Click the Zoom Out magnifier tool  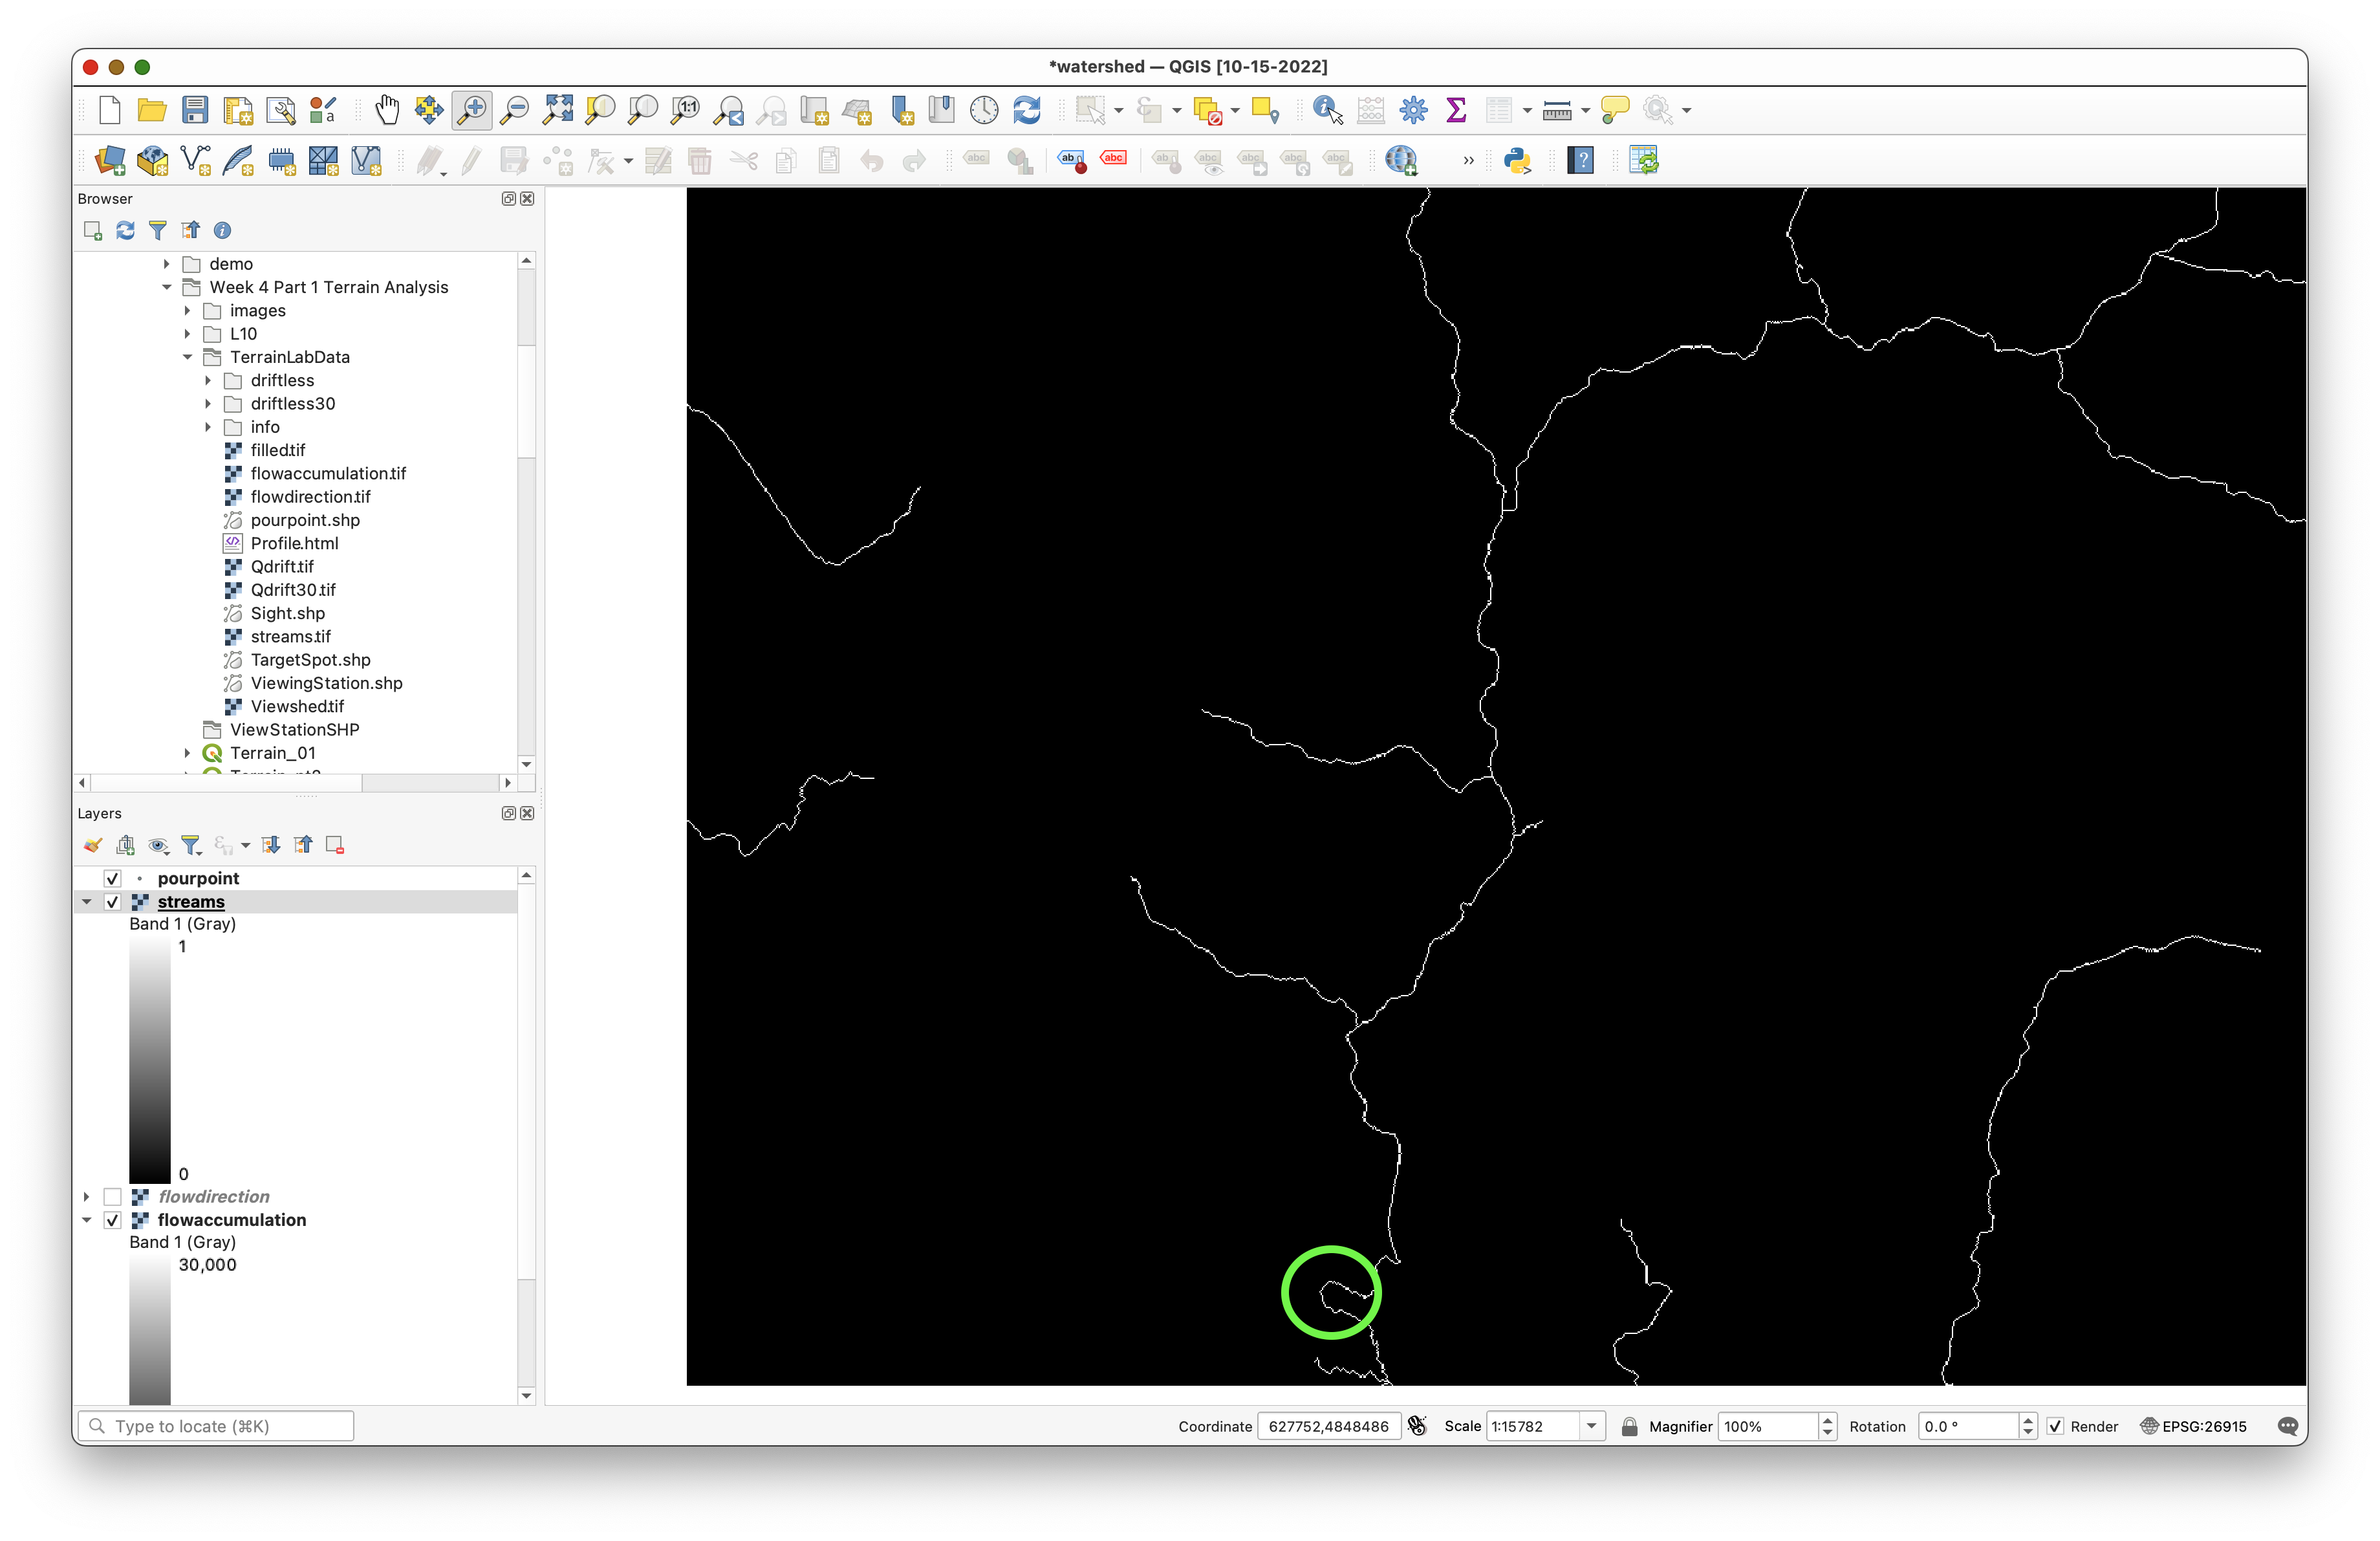pos(514,110)
